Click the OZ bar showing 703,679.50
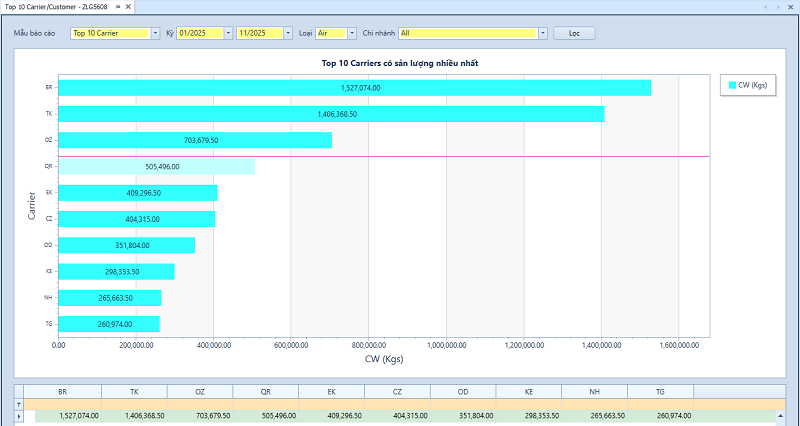 (x=195, y=141)
